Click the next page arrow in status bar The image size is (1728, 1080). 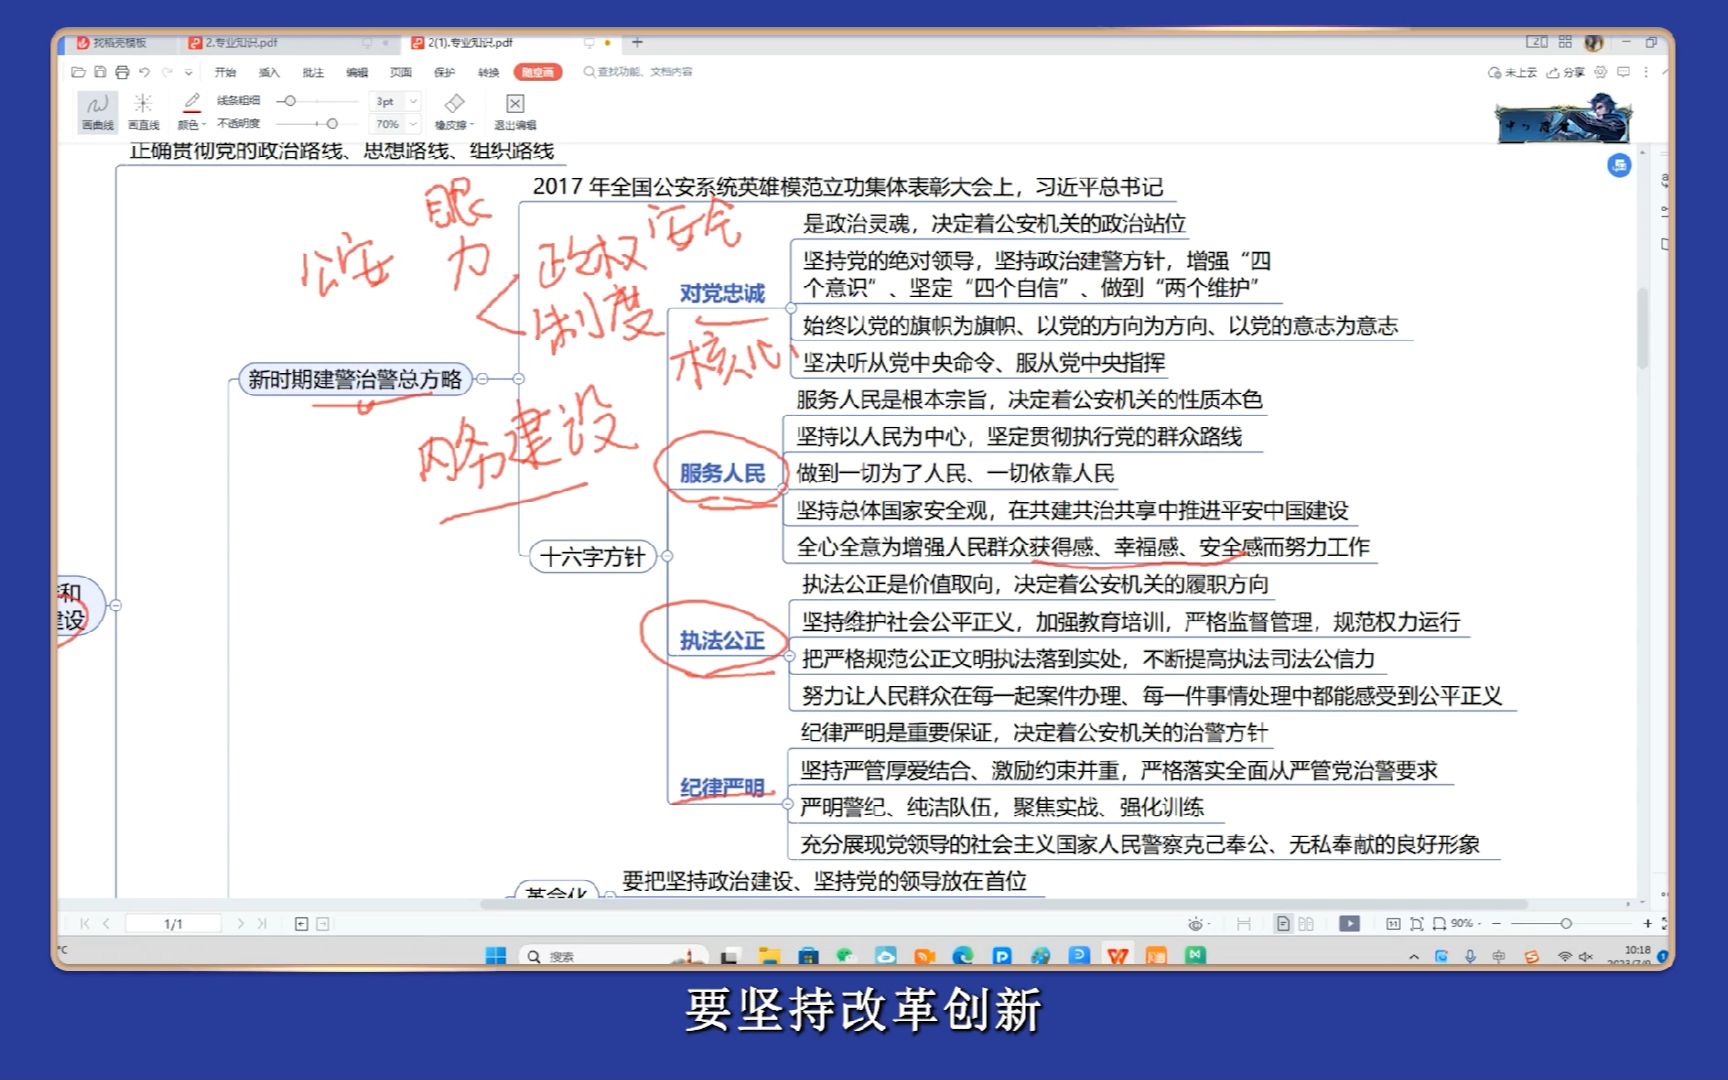(240, 924)
